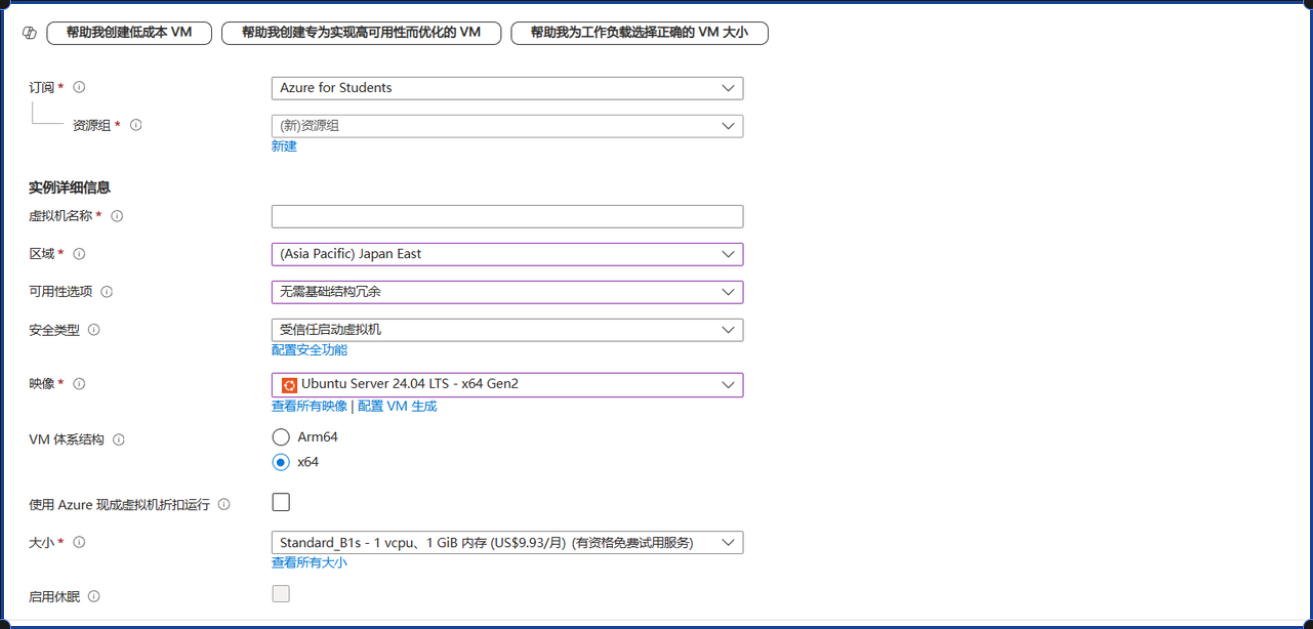The width and height of the screenshot is (1313, 629).
Task: Open the 配置 VM 生成 link
Action: [x=397, y=406]
